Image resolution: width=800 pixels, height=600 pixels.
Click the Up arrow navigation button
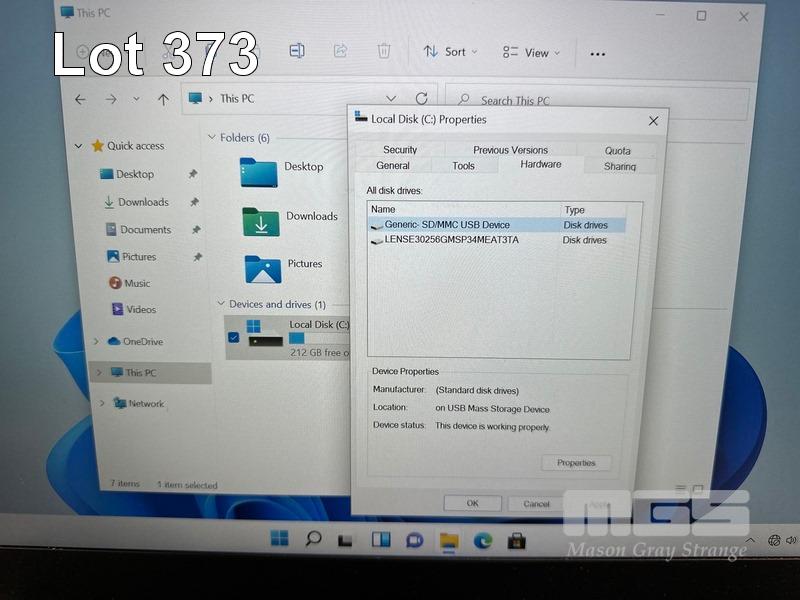[163, 99]
